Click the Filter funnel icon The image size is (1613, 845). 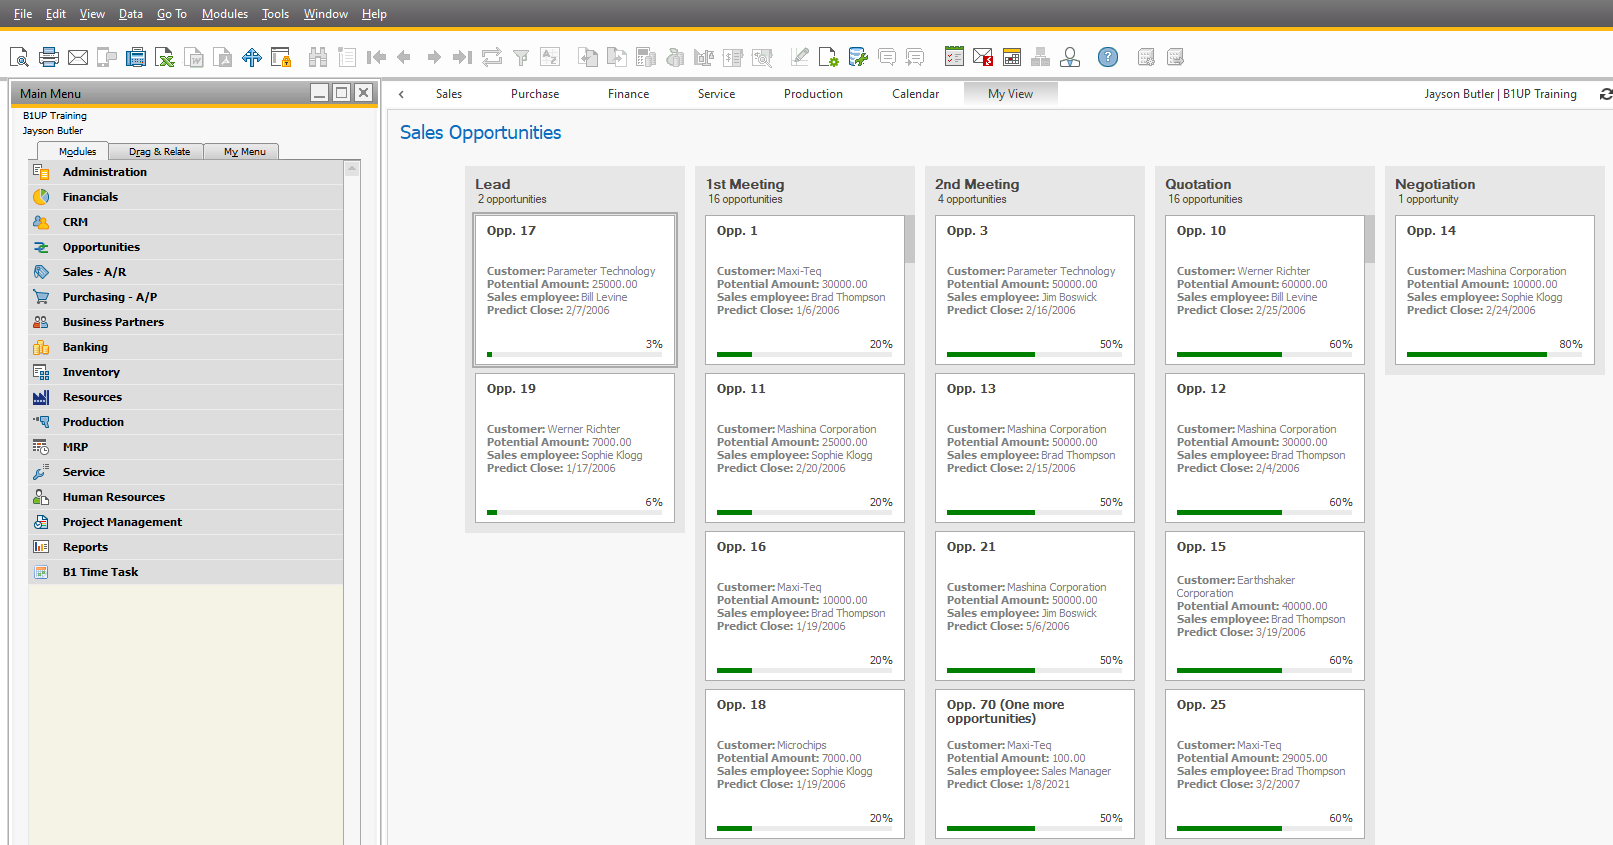pos(520,57)
